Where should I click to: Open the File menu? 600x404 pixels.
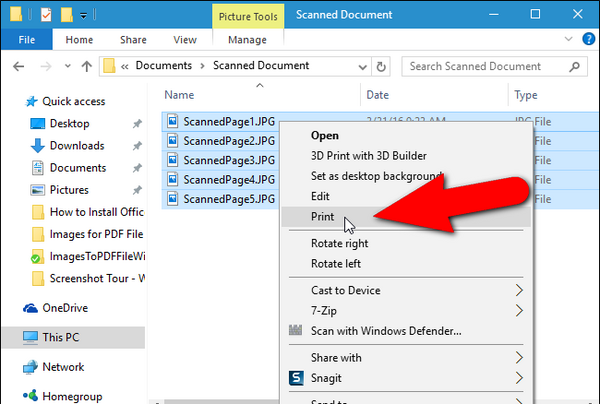[x=26, y=39]
